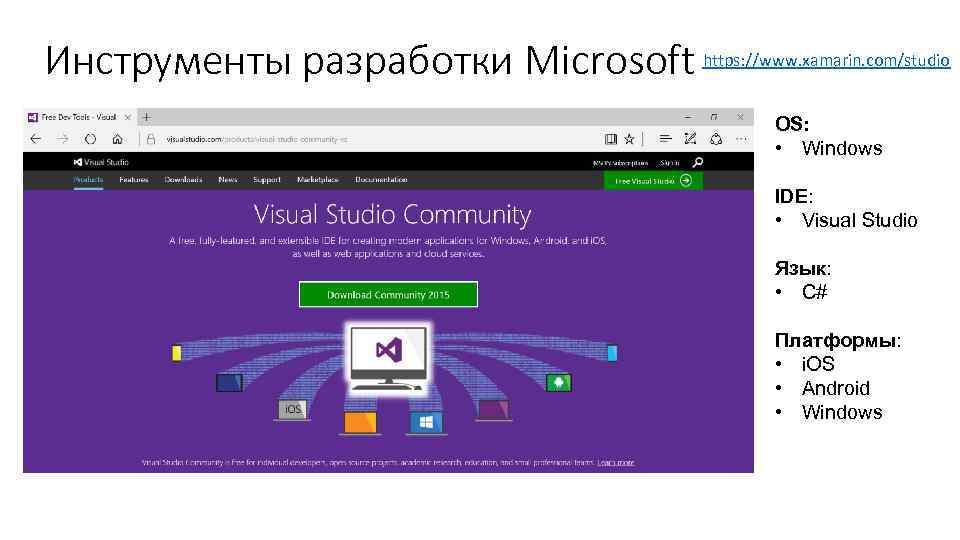The height and width of the screenshot is (540, 960).
Task: Click the green Android device icon
Action: [558, 383]
